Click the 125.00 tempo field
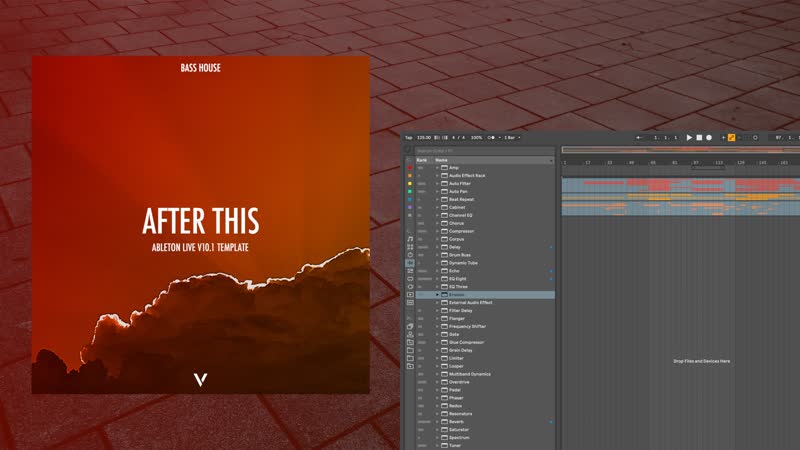This screenshot has height=450, width=800. coord(423,137)
